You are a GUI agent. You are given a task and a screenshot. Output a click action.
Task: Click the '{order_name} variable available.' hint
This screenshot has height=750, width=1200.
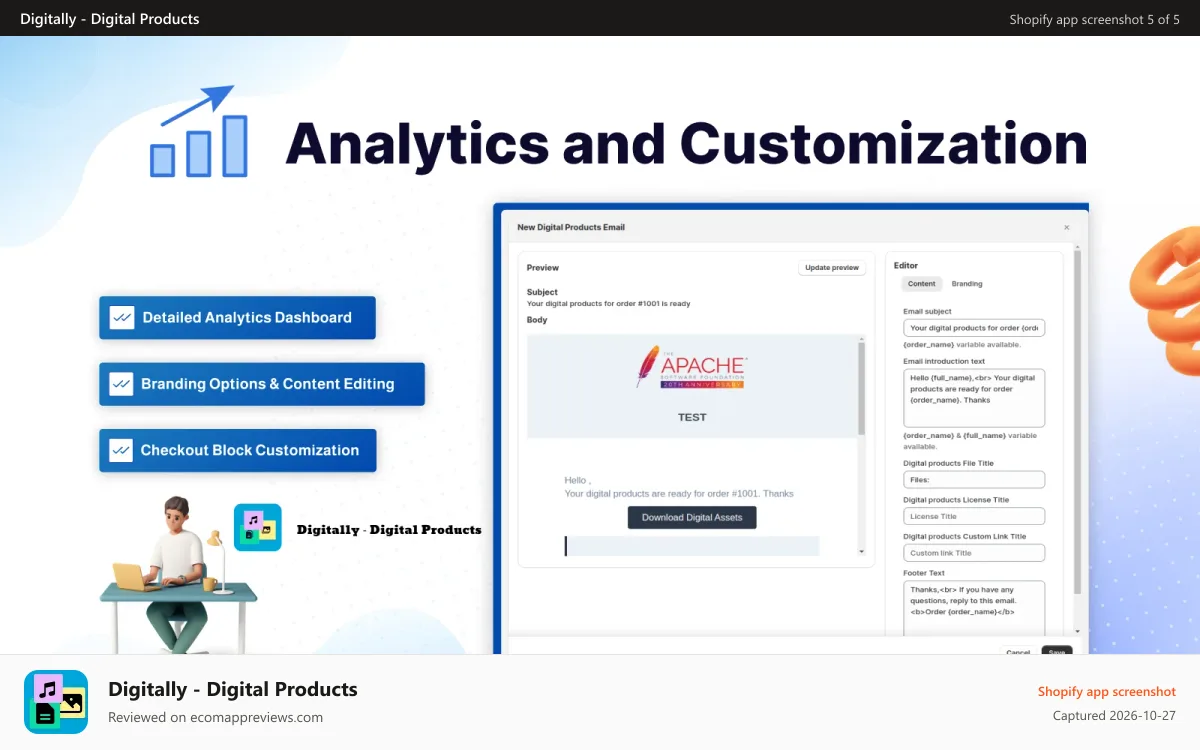point(962,344)
